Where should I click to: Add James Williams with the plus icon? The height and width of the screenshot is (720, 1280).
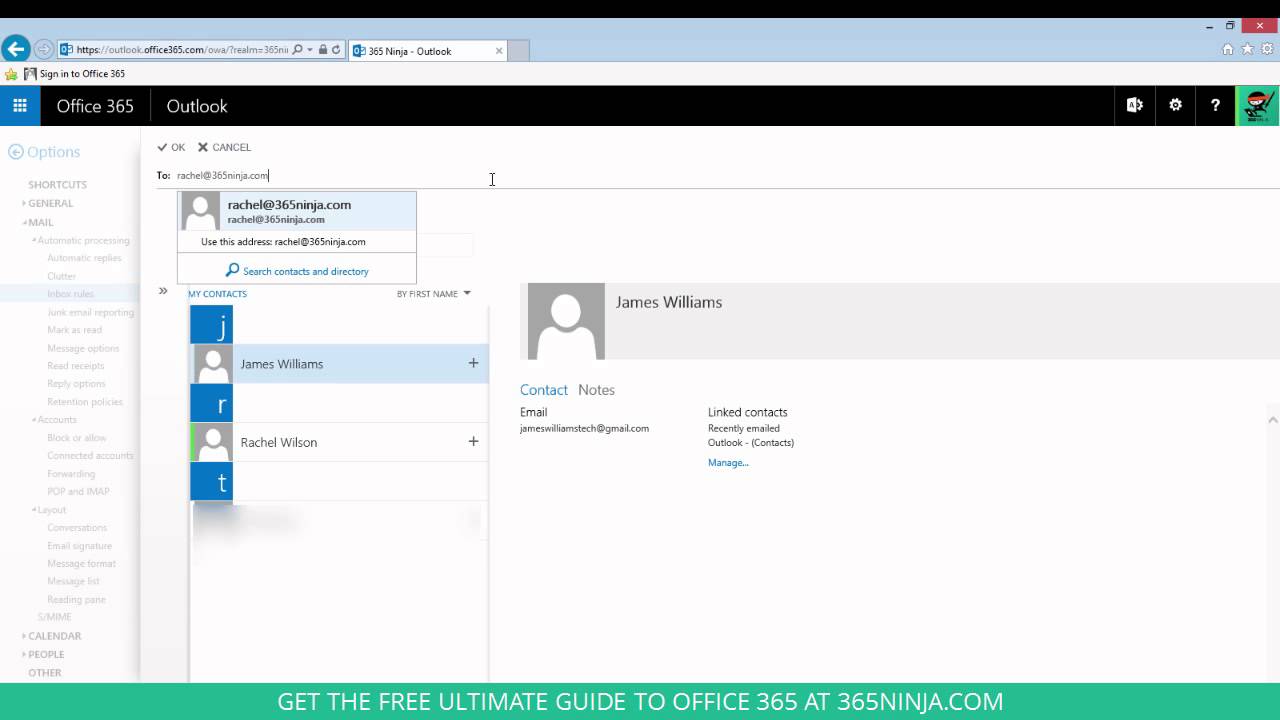[x=473, y=363]
